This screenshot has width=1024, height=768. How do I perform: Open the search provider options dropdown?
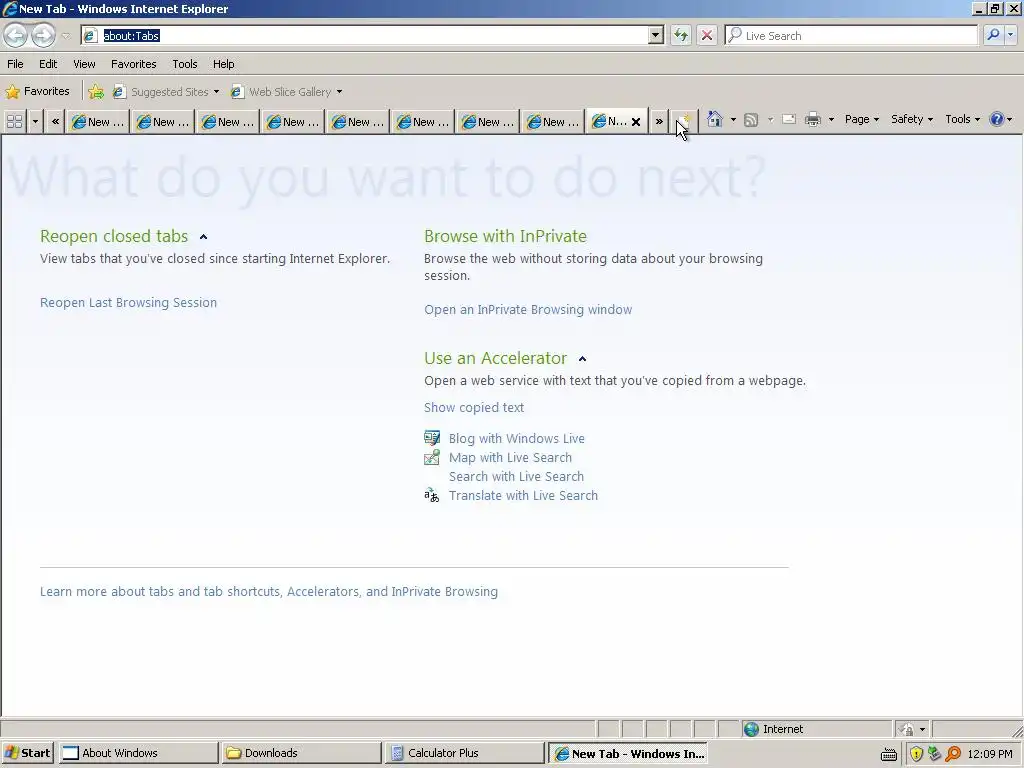[1010, 35]
